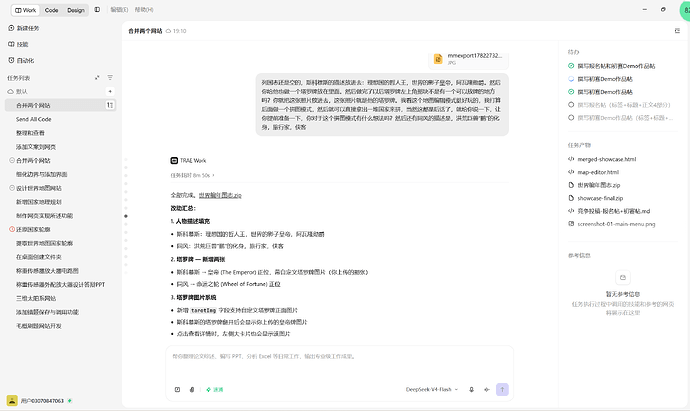690x411 pixels.
Task: Open the 竞争投稿 markdown artifact
Action: (613, 211)
